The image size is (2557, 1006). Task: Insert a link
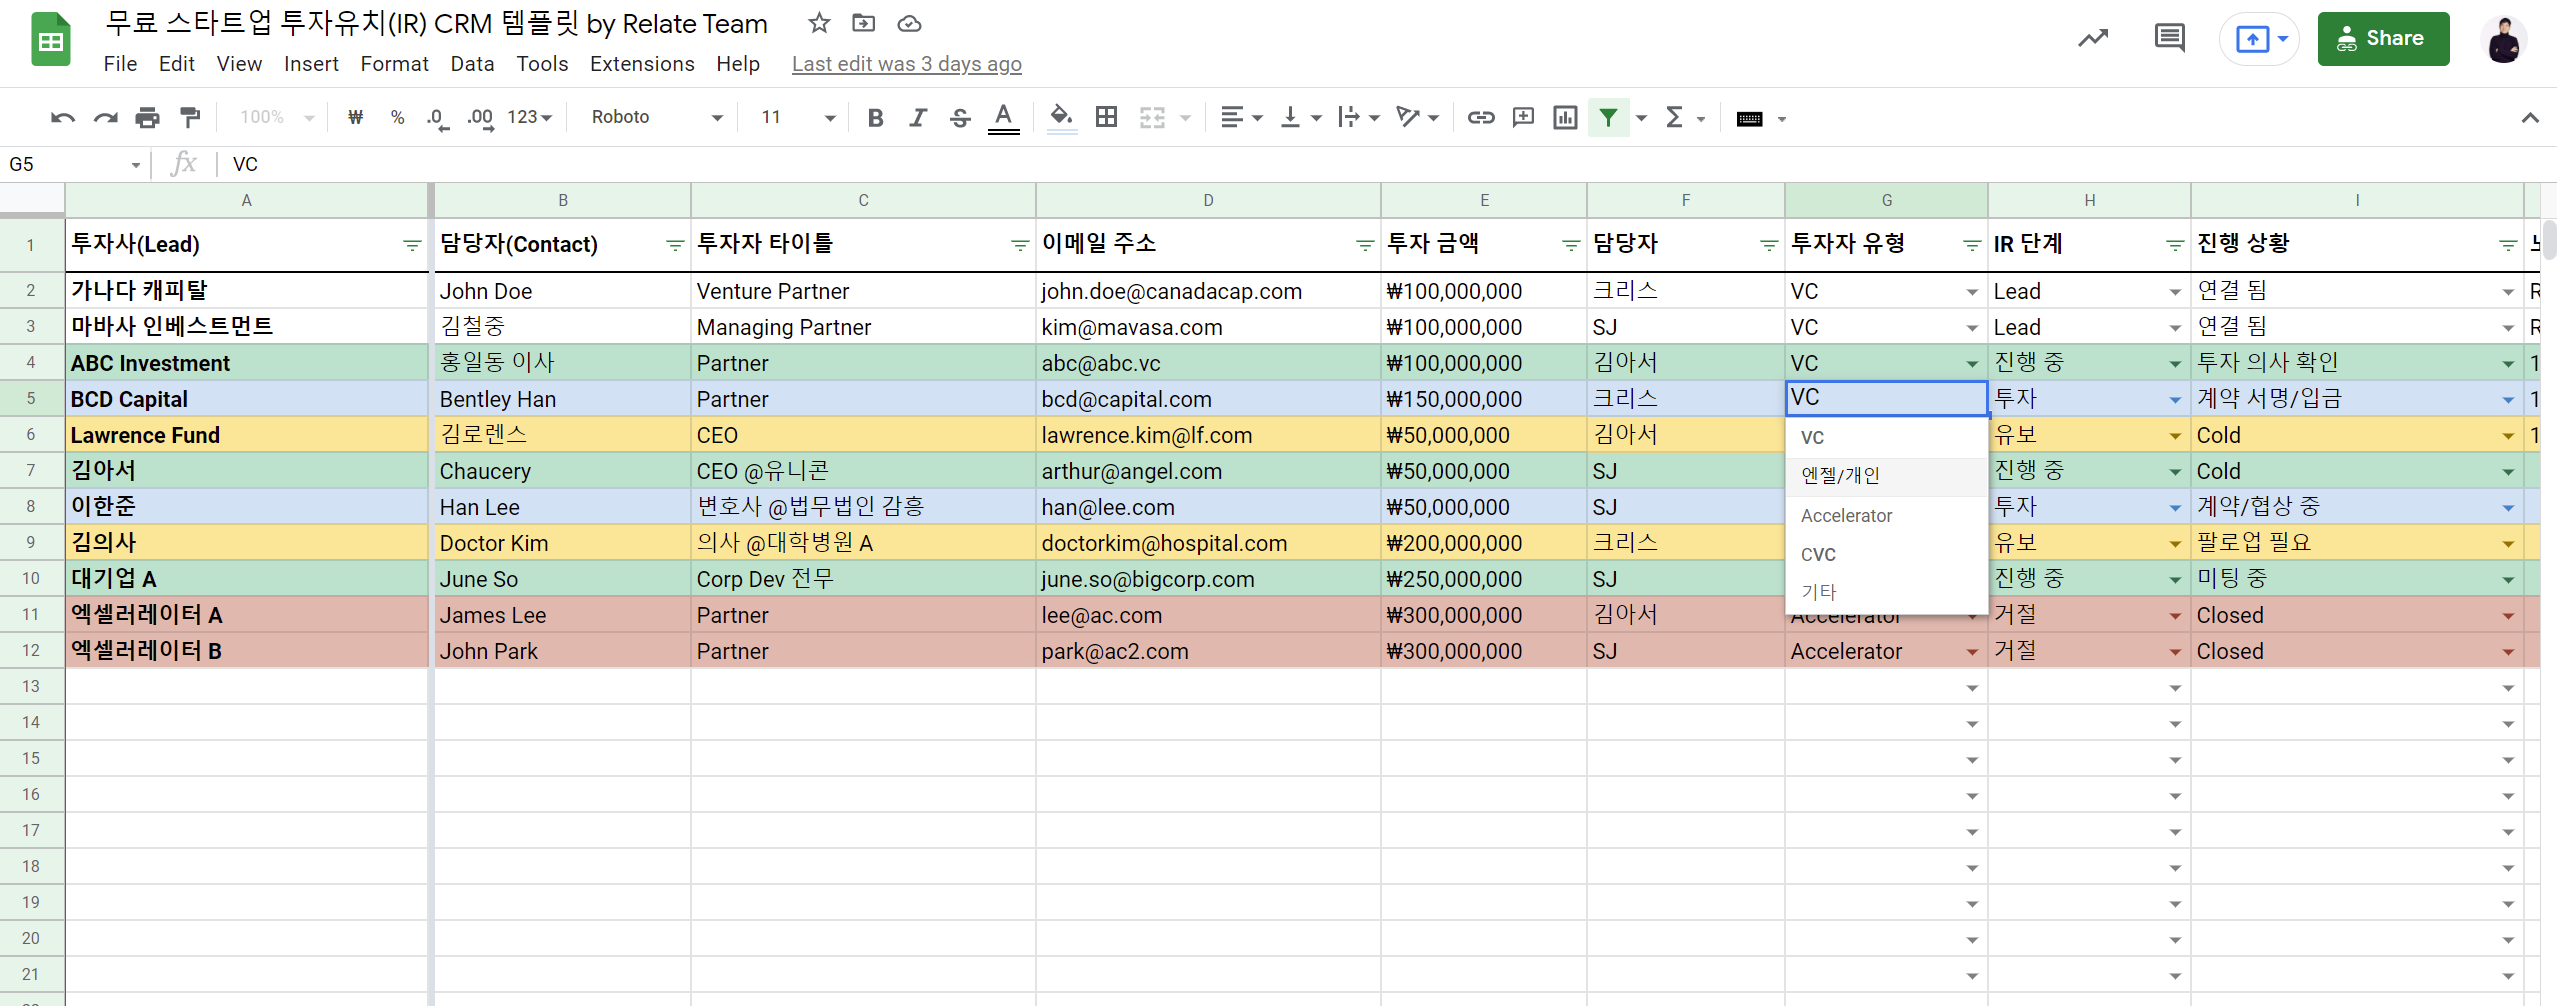(1480, 118)
